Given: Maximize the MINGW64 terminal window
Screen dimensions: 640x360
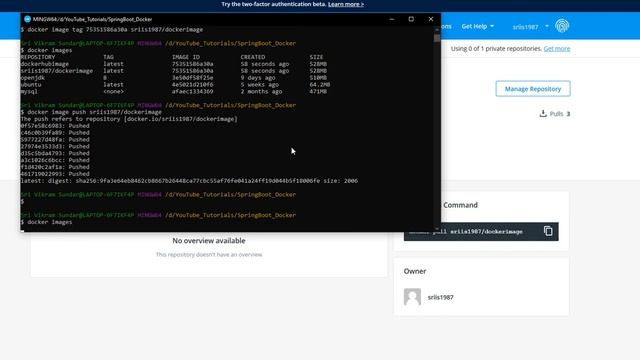Looking at the screenshot, I should (x=411, y=19).
